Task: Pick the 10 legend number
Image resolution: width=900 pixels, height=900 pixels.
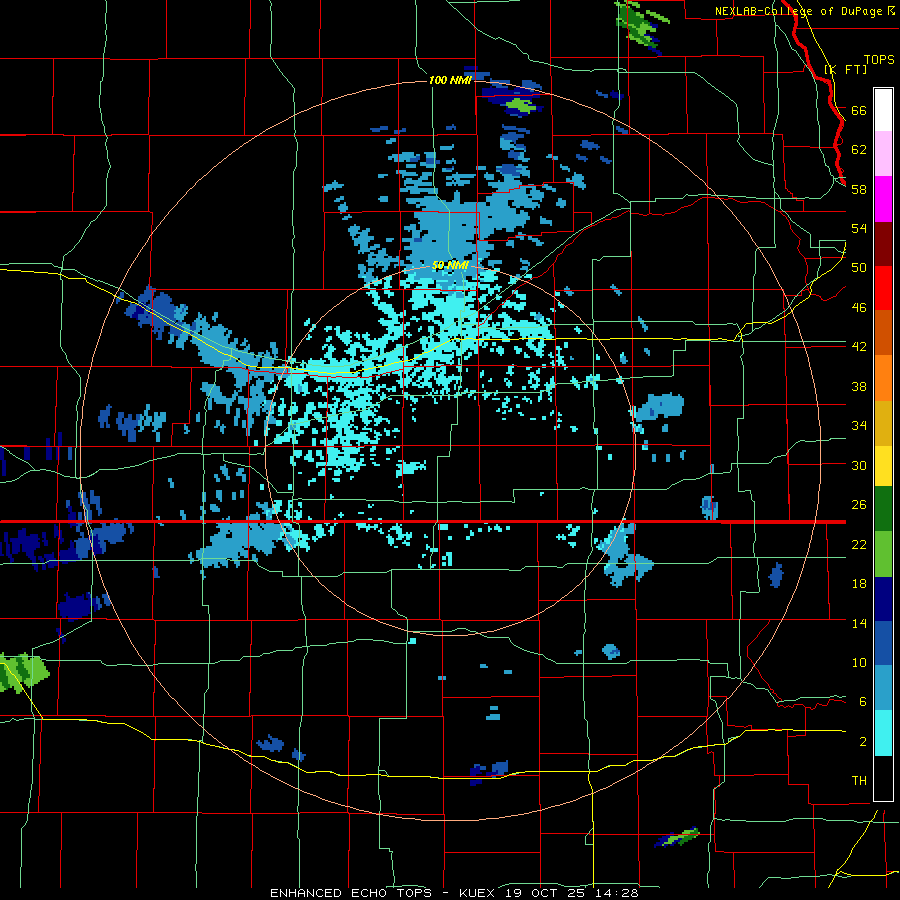Action: coord(859,662)
